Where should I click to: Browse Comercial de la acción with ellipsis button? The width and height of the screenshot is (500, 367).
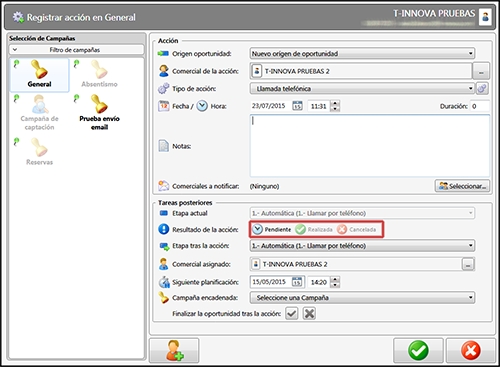click(481, 71)
